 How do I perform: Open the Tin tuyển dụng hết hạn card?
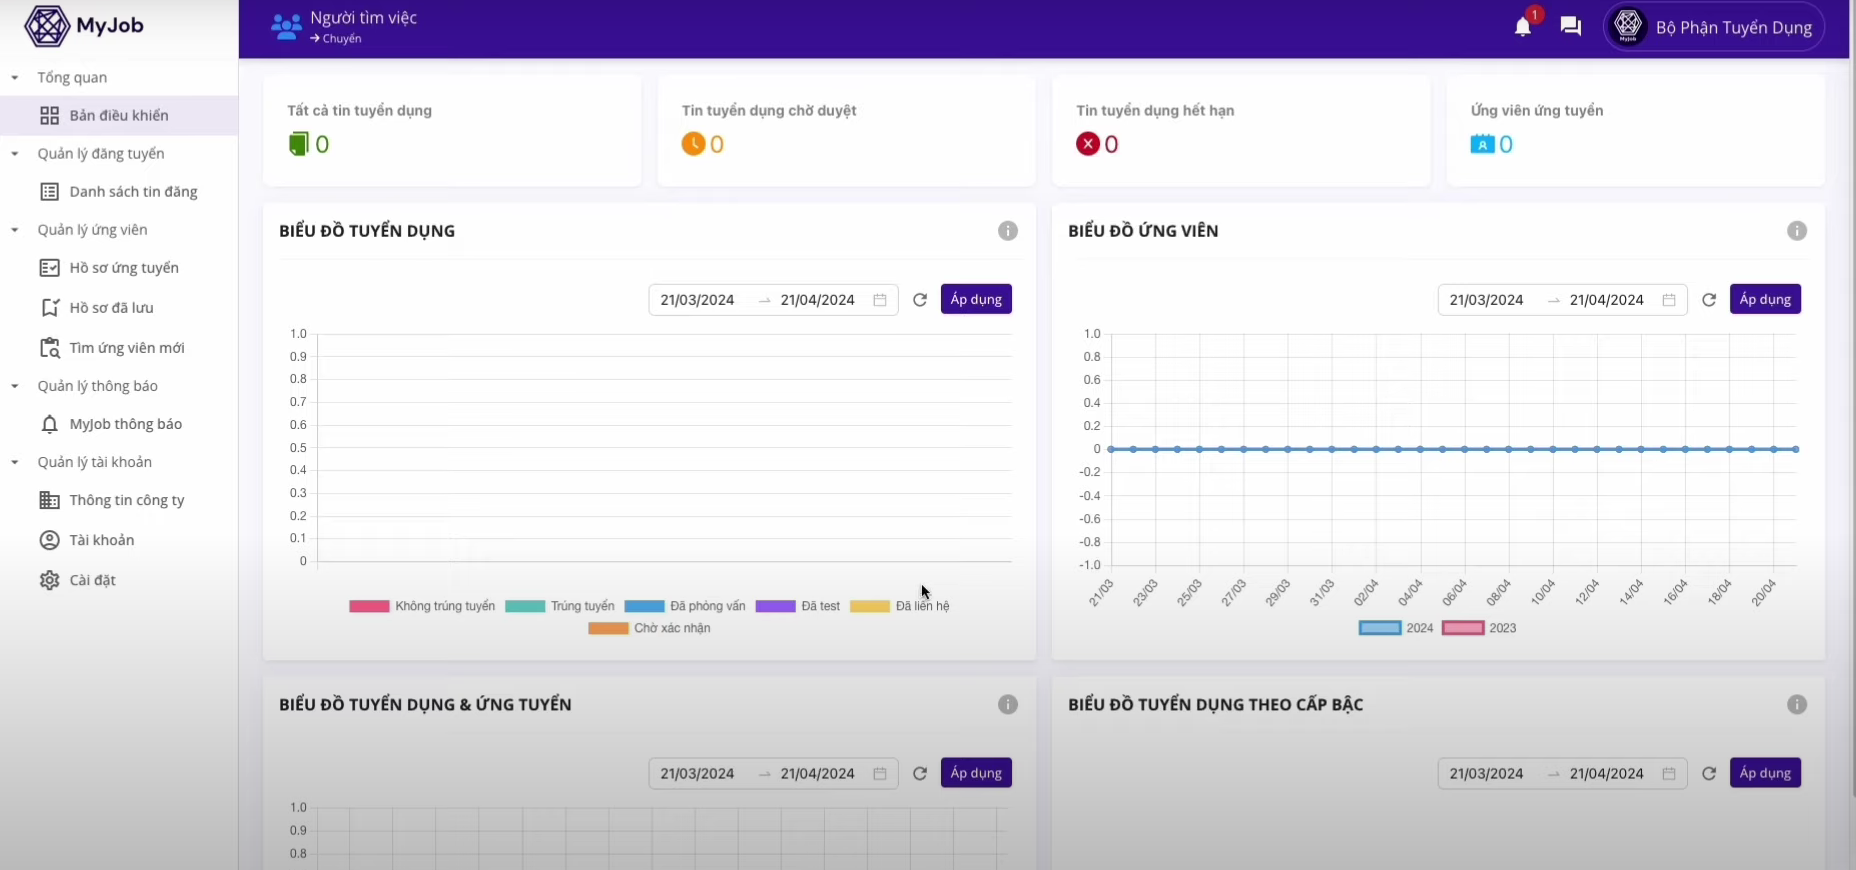[1241, 130]
